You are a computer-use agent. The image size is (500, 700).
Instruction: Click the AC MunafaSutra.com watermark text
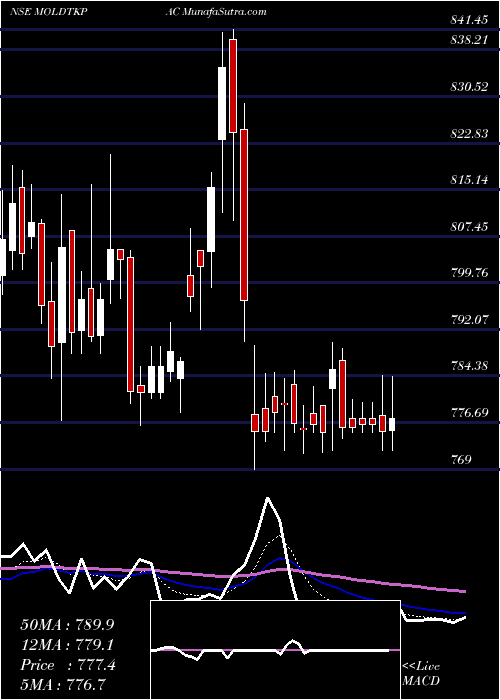pyautogui.click(x=216, y=12)
